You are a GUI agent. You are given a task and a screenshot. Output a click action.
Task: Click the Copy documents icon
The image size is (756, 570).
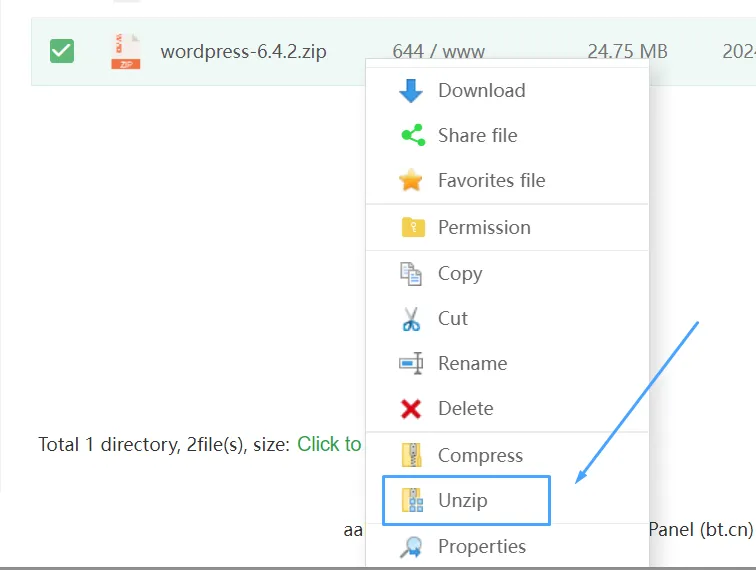(411, 273)
